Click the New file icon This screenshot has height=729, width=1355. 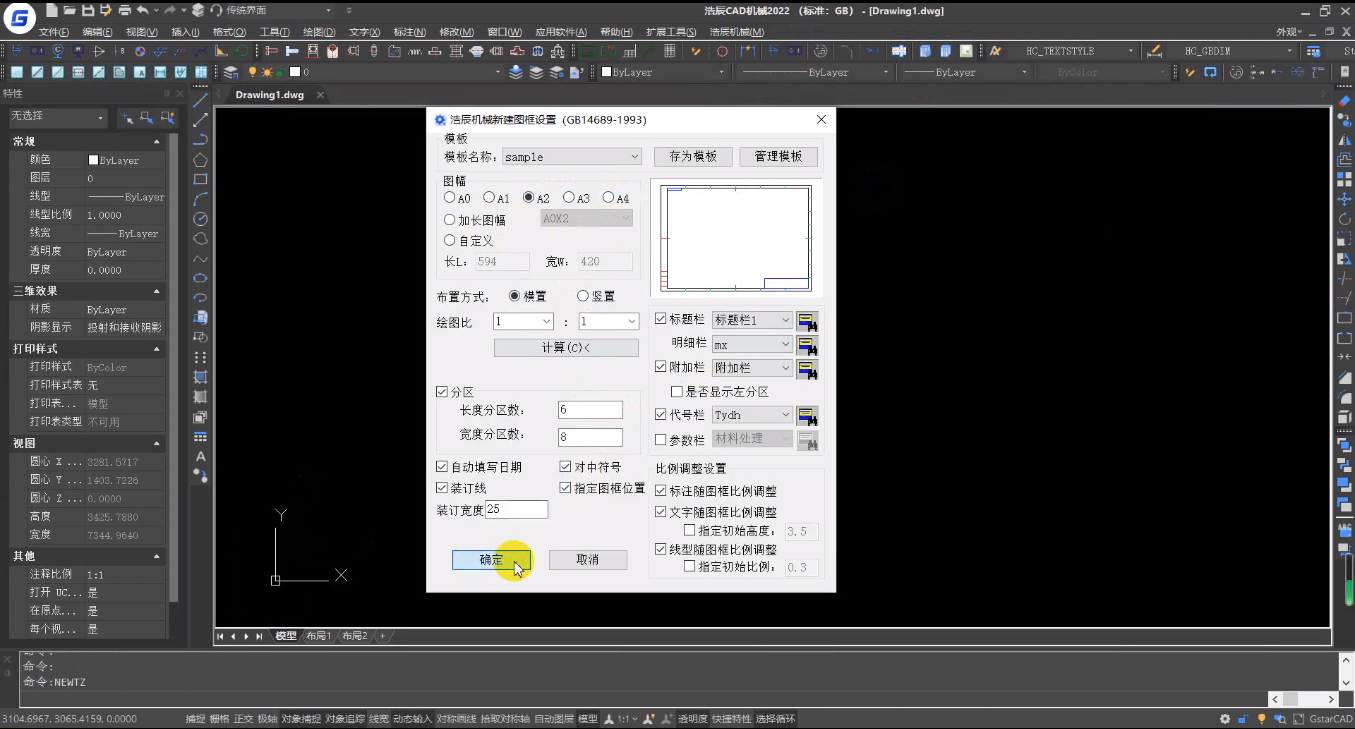click(50, 10)
